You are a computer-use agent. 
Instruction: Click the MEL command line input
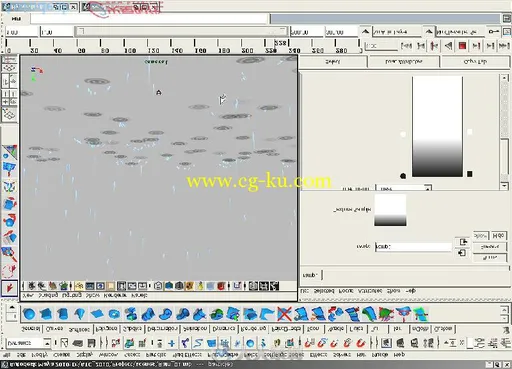tap(149, 19)
